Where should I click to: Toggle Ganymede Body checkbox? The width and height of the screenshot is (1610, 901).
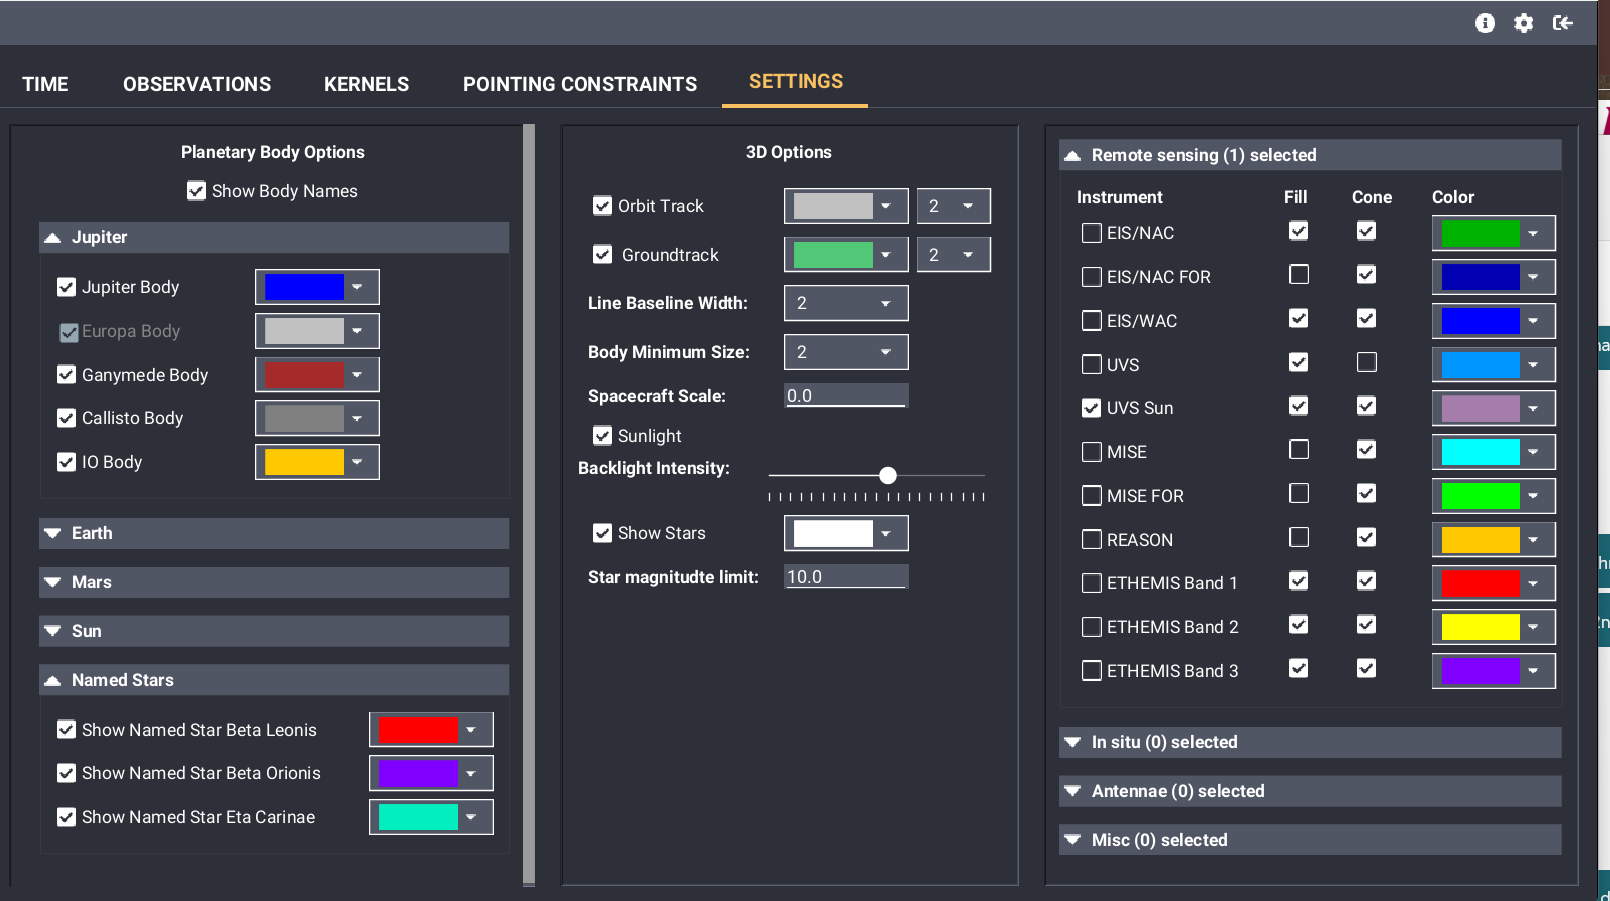click(66, 375)
